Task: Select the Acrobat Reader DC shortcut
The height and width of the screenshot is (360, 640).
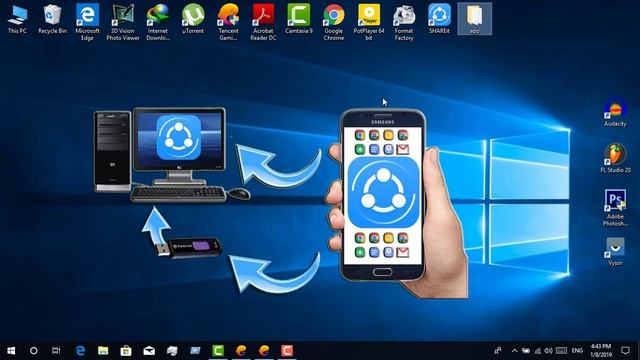Action: point(263,22)
